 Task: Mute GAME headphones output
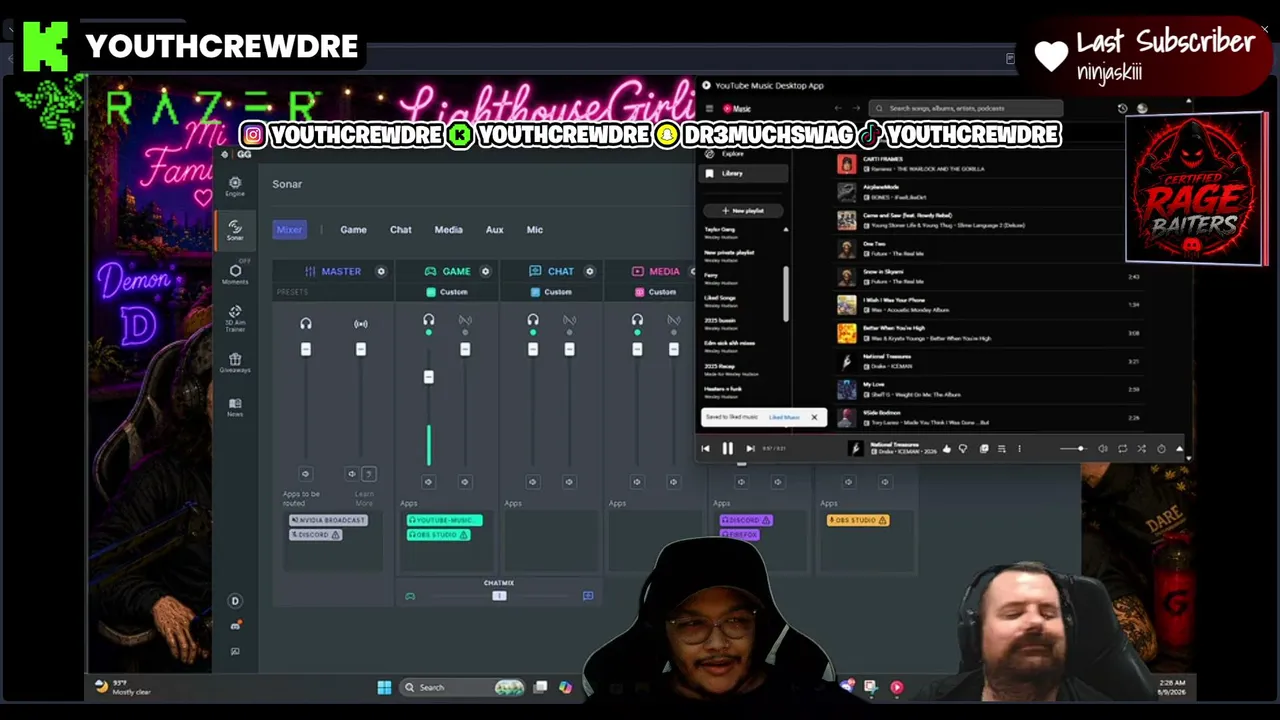pyautogui.click(x=429, y=482)
